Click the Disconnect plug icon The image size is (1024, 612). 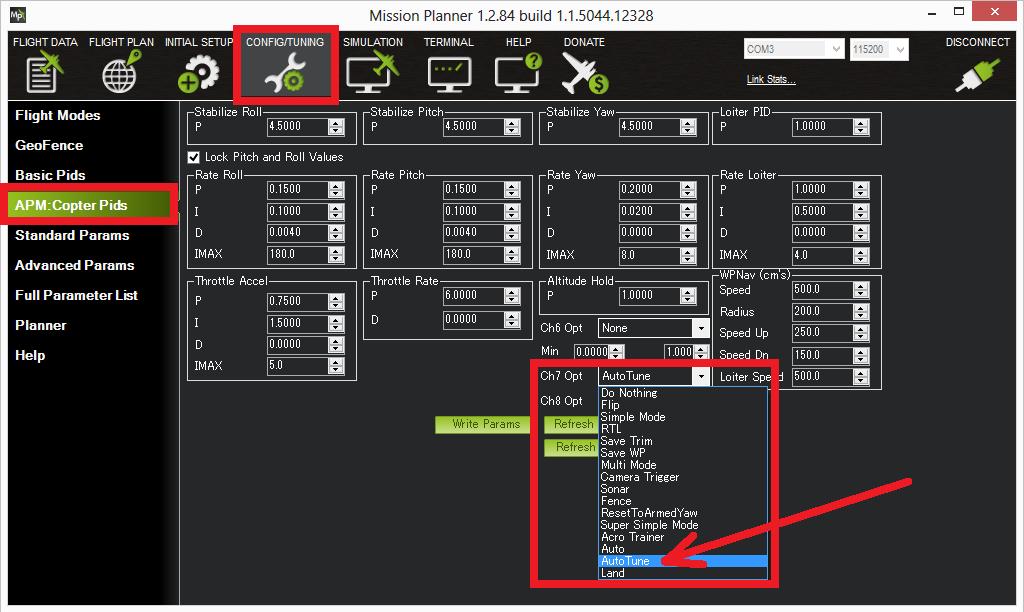(977, 73)
